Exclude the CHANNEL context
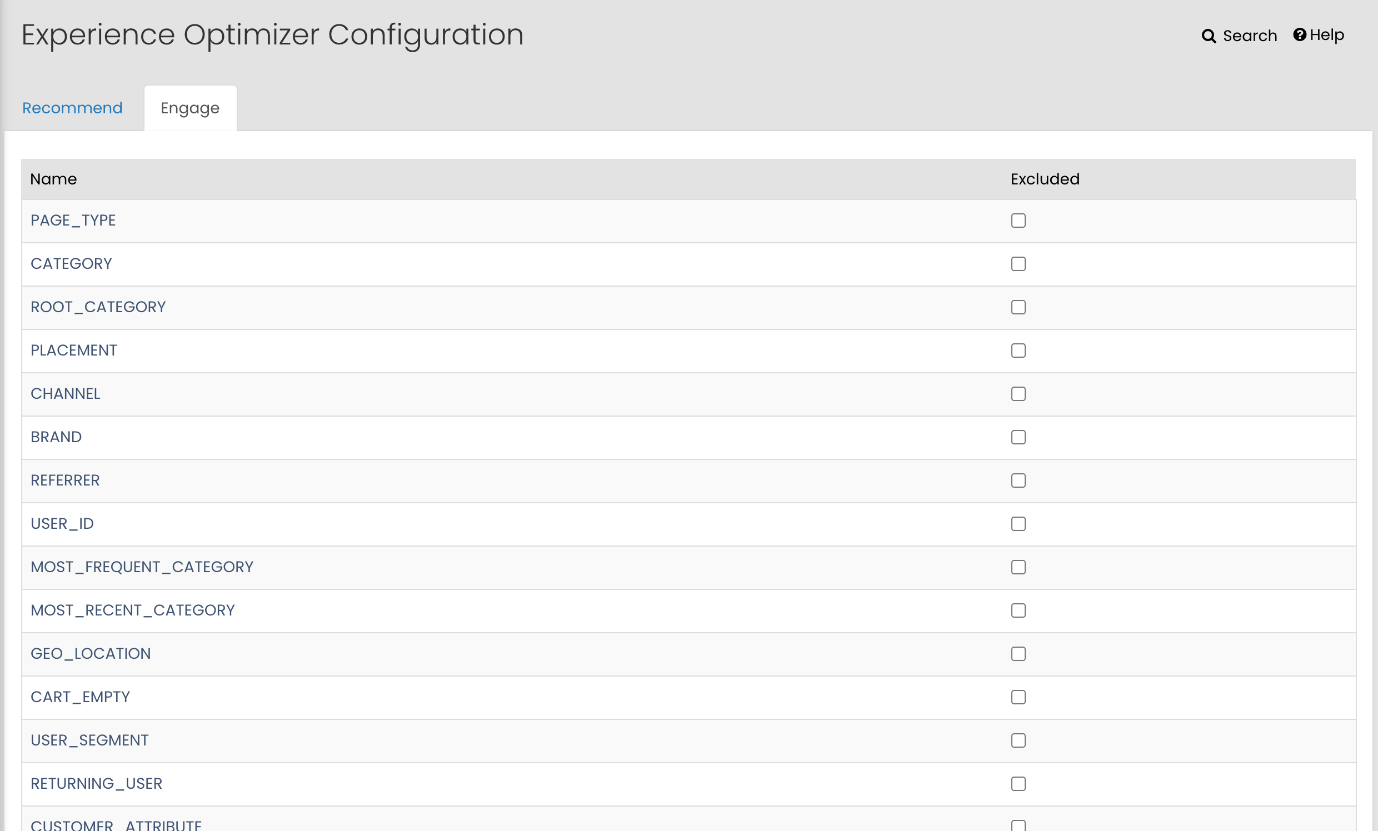Screen dimensions: 1378x831 click(x=1018, y=394)
